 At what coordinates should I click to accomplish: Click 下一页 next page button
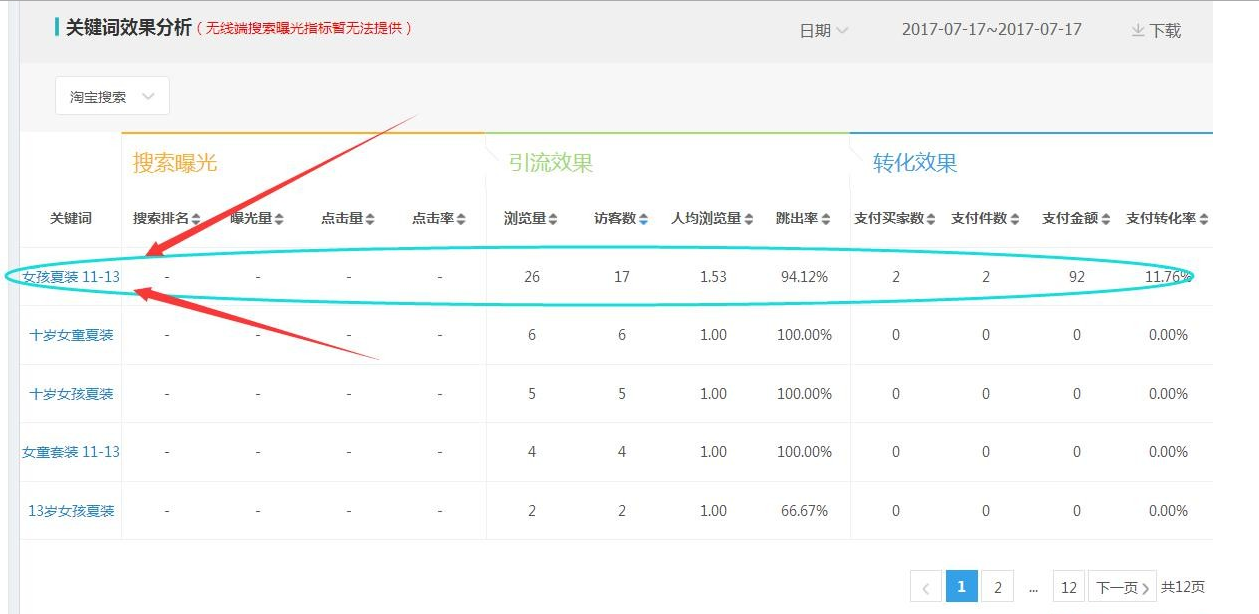[1121, 587]
